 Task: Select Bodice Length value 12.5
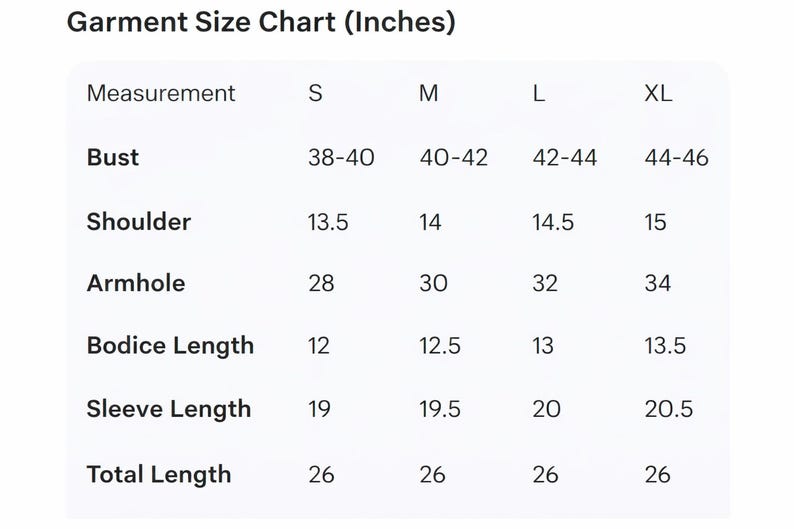point(440,346)
